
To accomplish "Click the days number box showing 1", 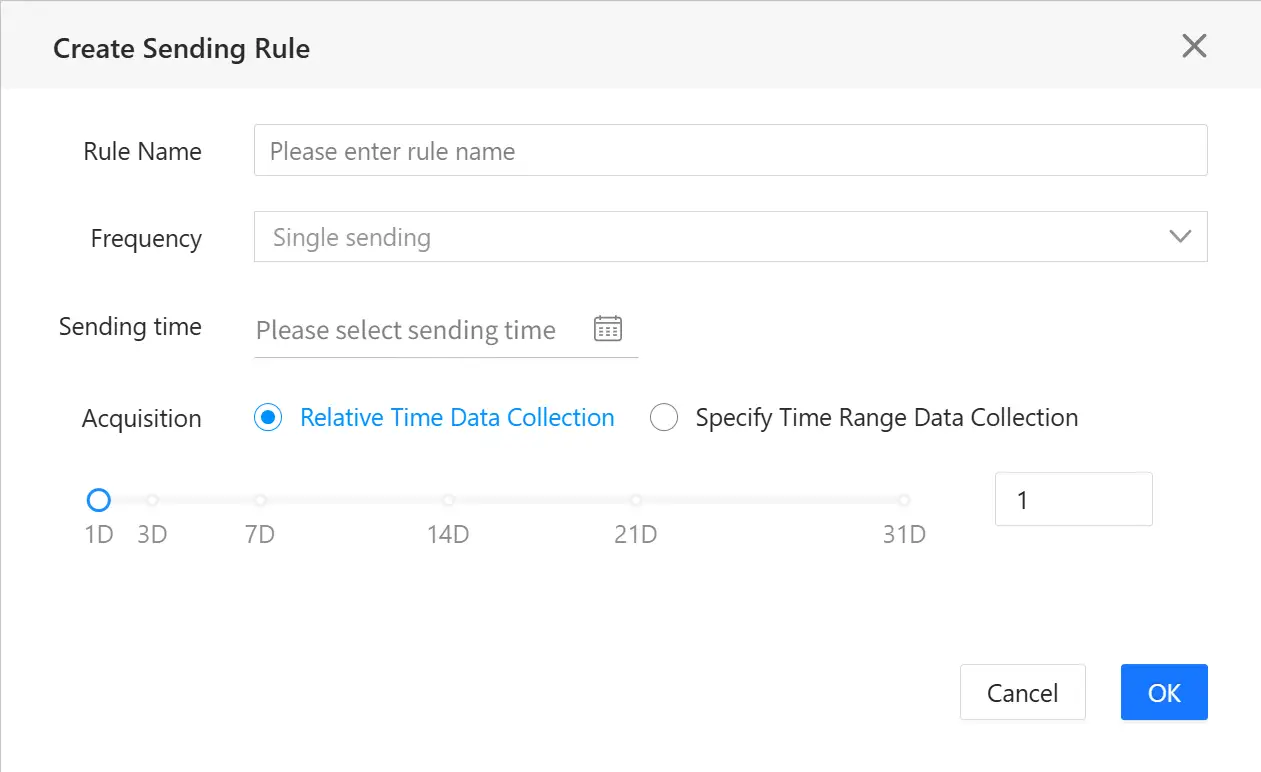I will tap(1073, 500).
